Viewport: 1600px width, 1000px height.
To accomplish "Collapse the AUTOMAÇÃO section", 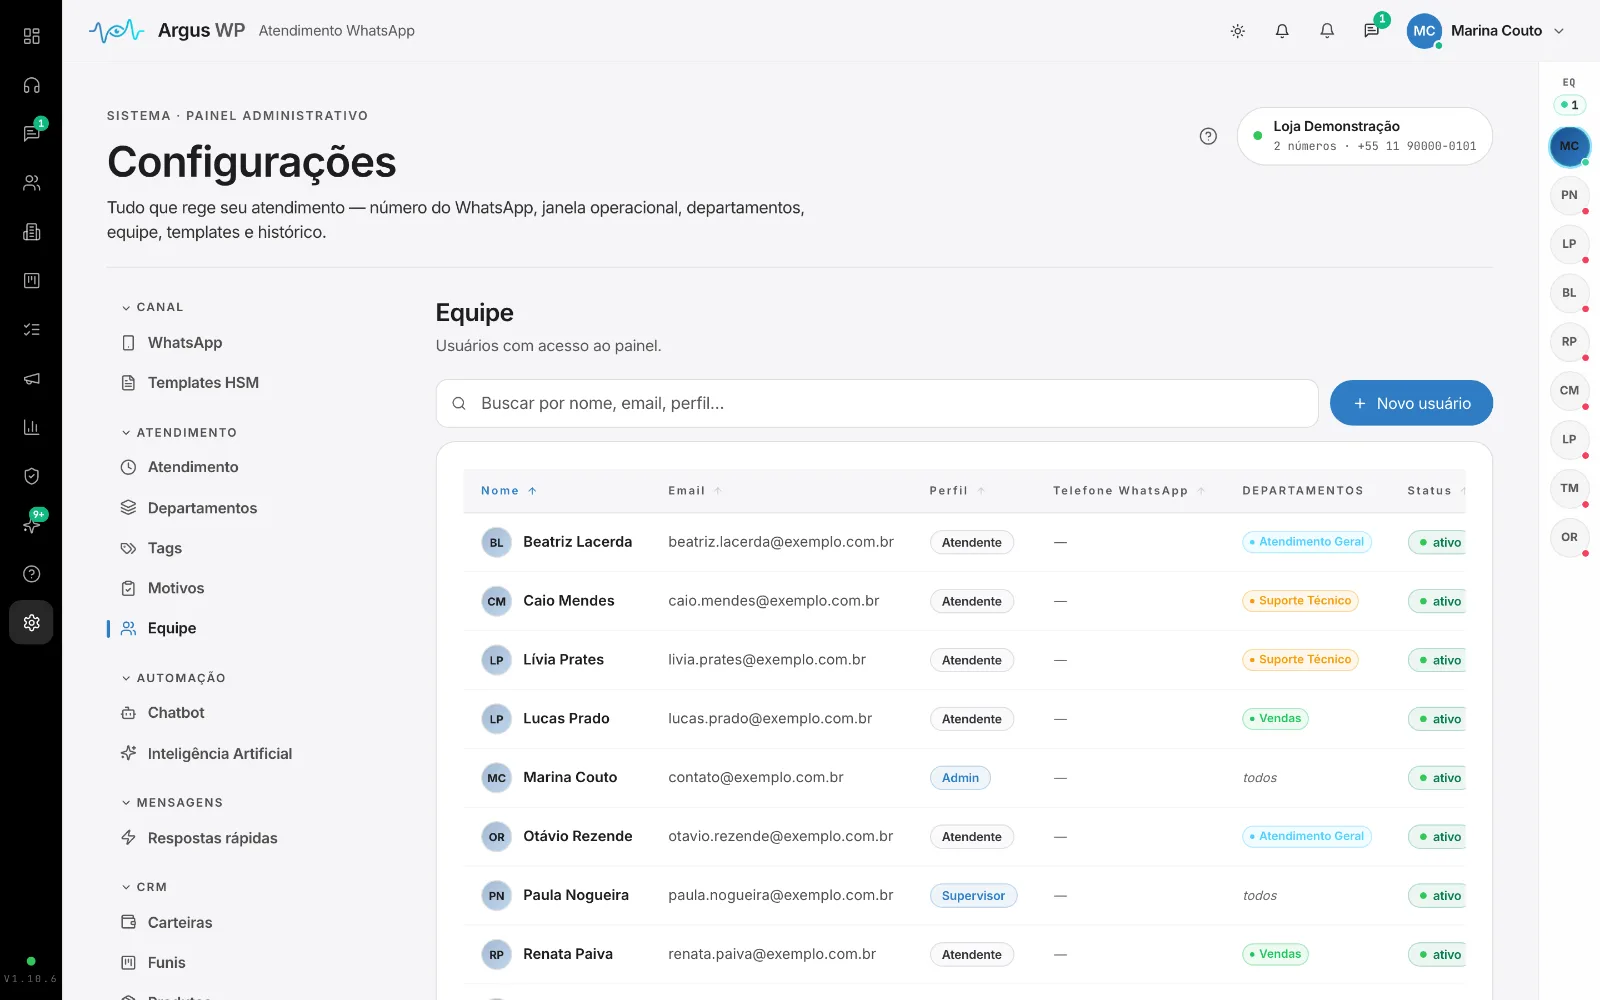I will point(173,678).
